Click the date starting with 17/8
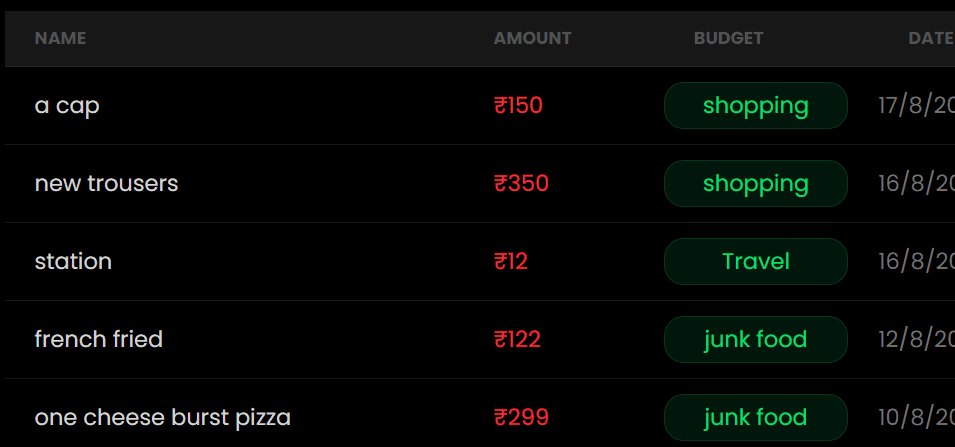 tap(916, 105)
